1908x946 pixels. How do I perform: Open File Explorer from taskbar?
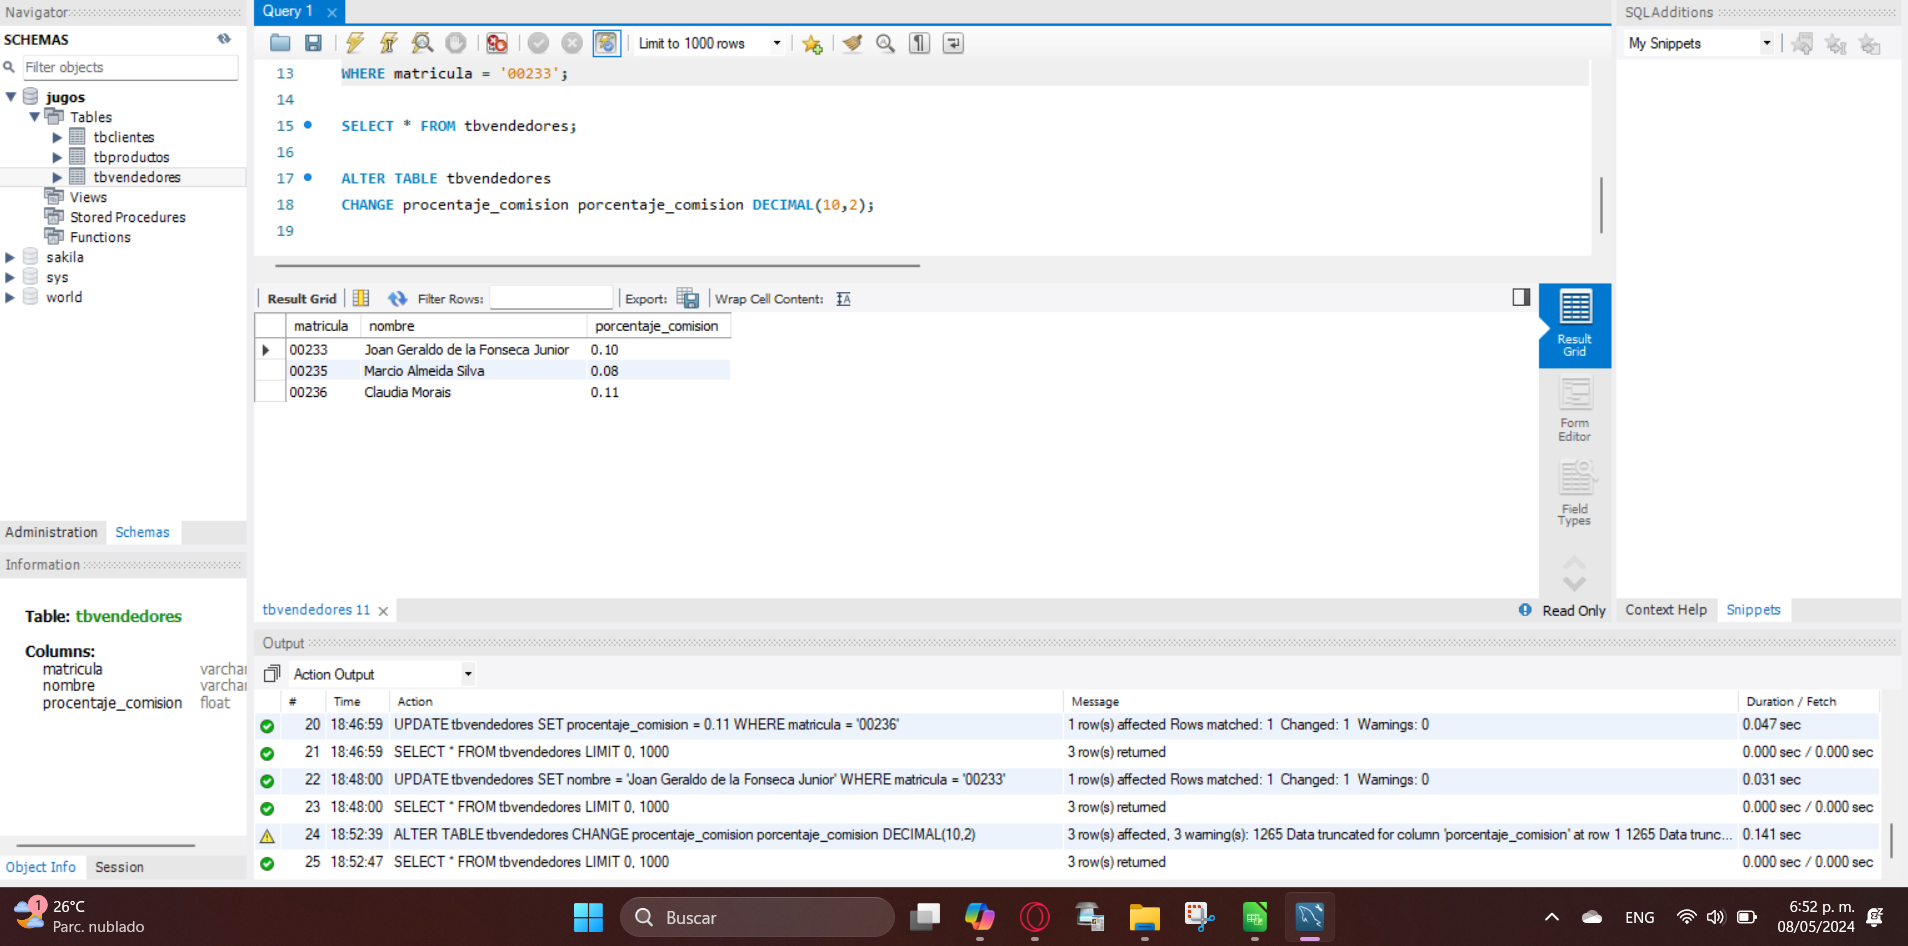[1144, 917]
